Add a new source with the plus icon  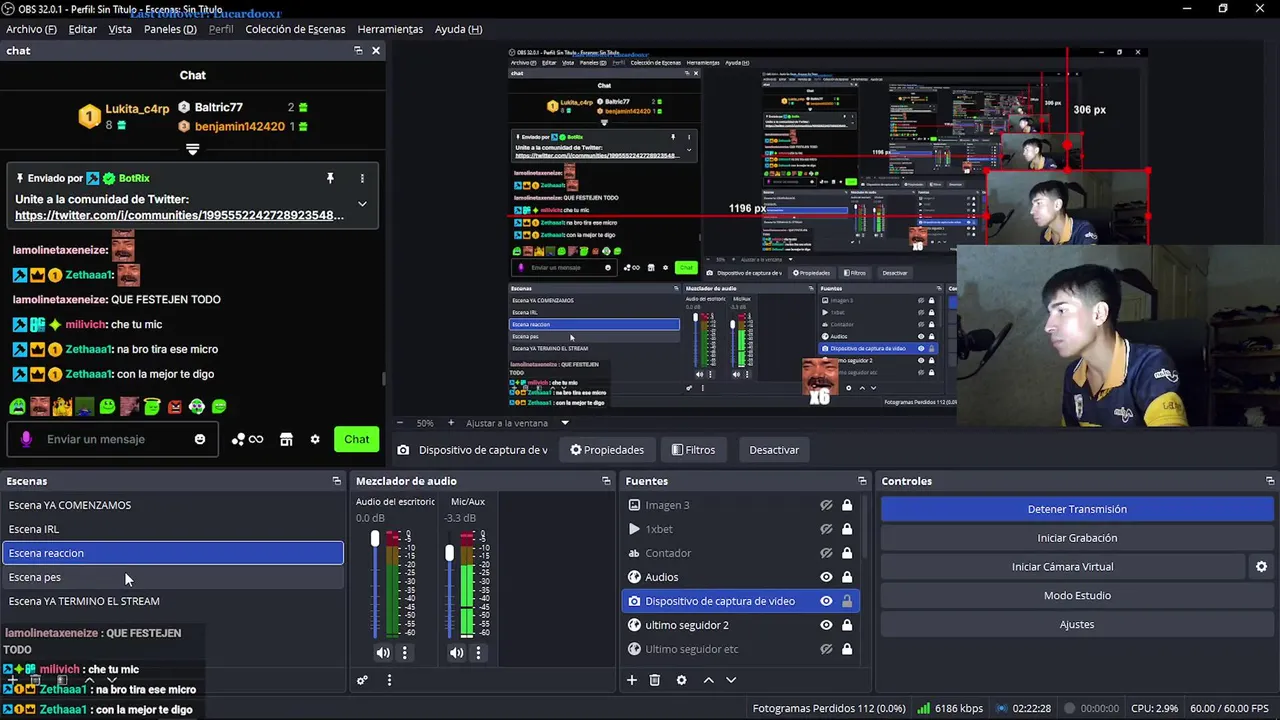click(x=632, y=680)
